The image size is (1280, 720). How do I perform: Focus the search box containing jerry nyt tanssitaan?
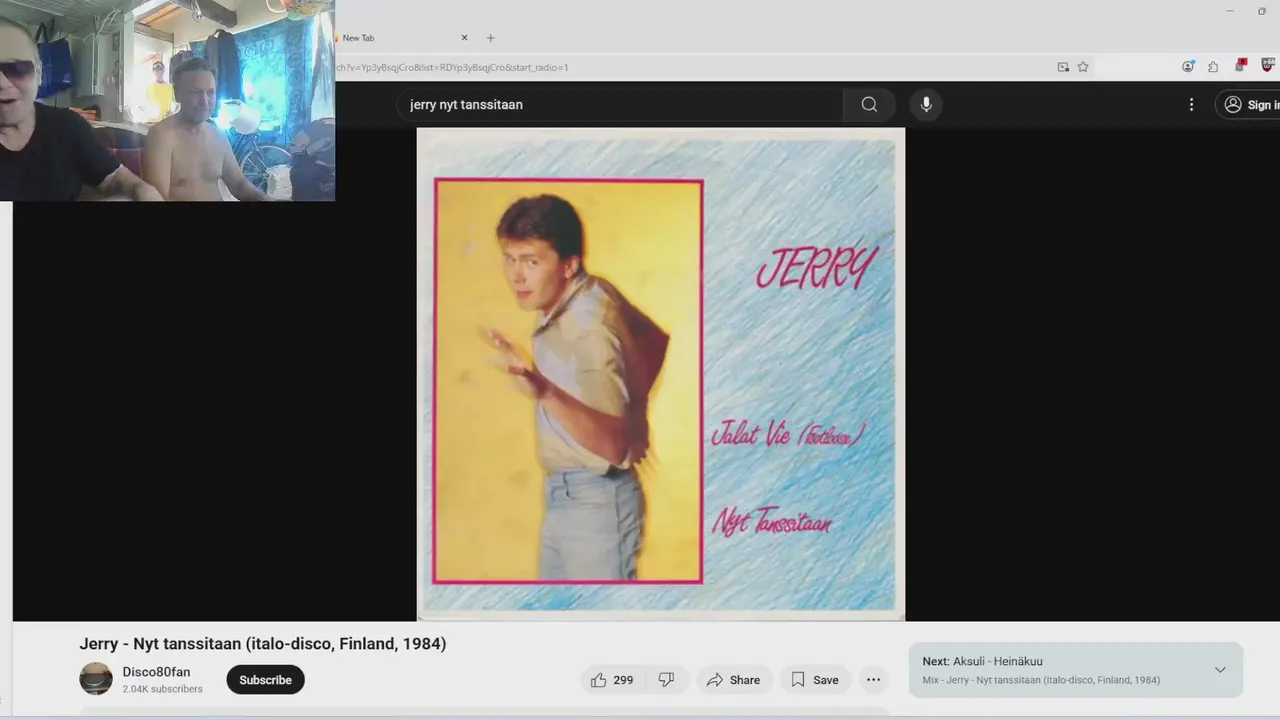pos(620,104)
